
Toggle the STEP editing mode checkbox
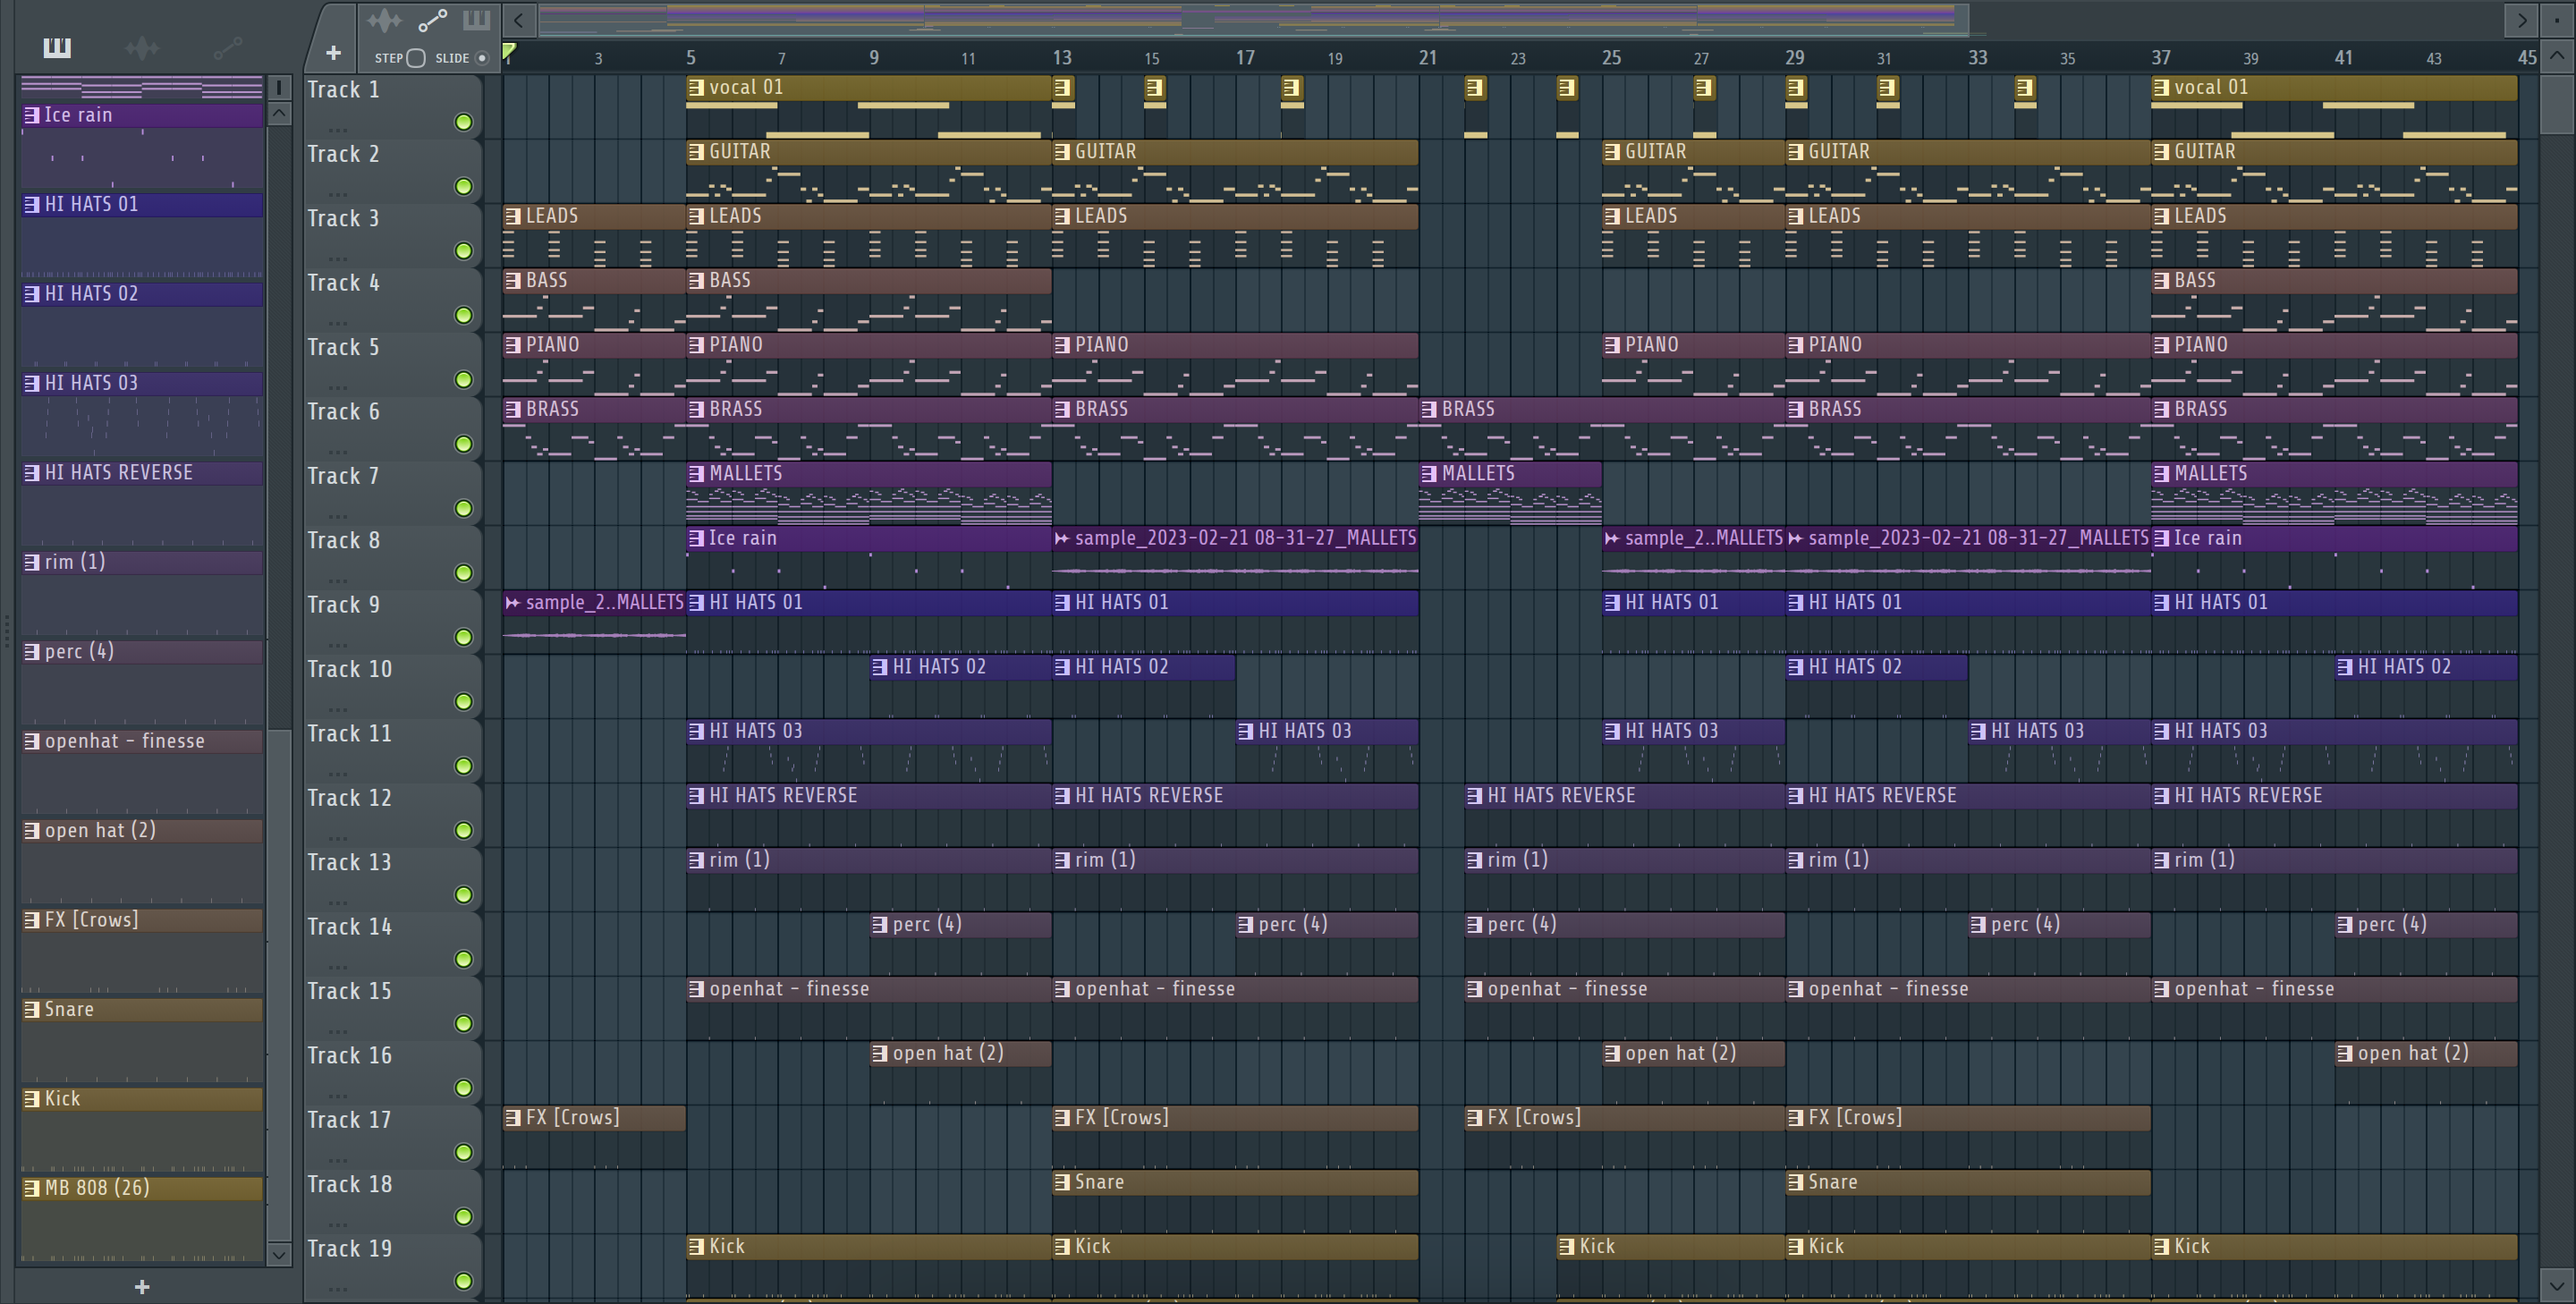pos(417,58)
